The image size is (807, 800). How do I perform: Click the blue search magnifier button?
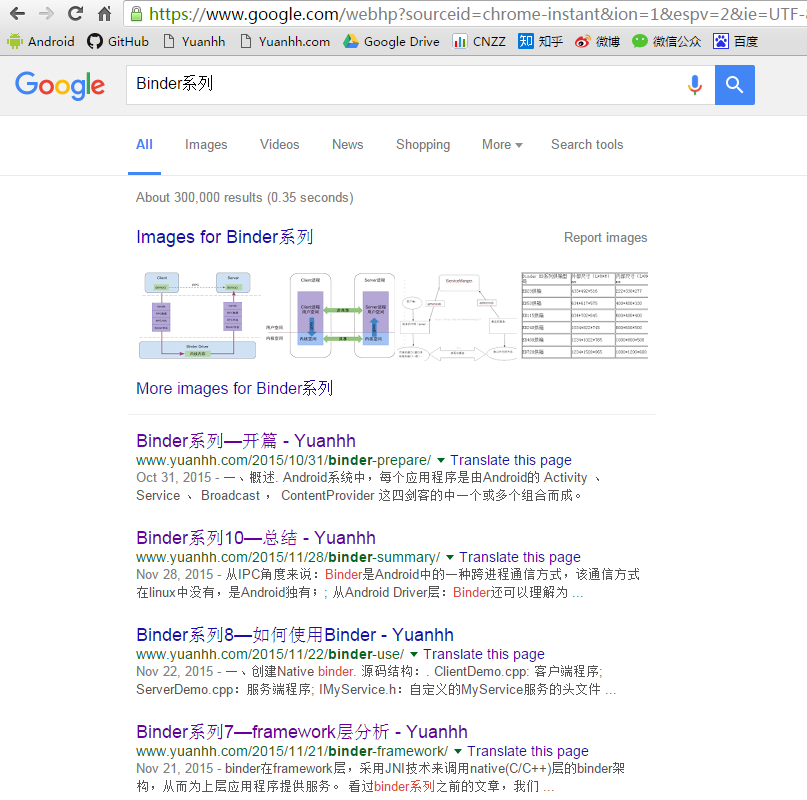click(x=734, y=85)
